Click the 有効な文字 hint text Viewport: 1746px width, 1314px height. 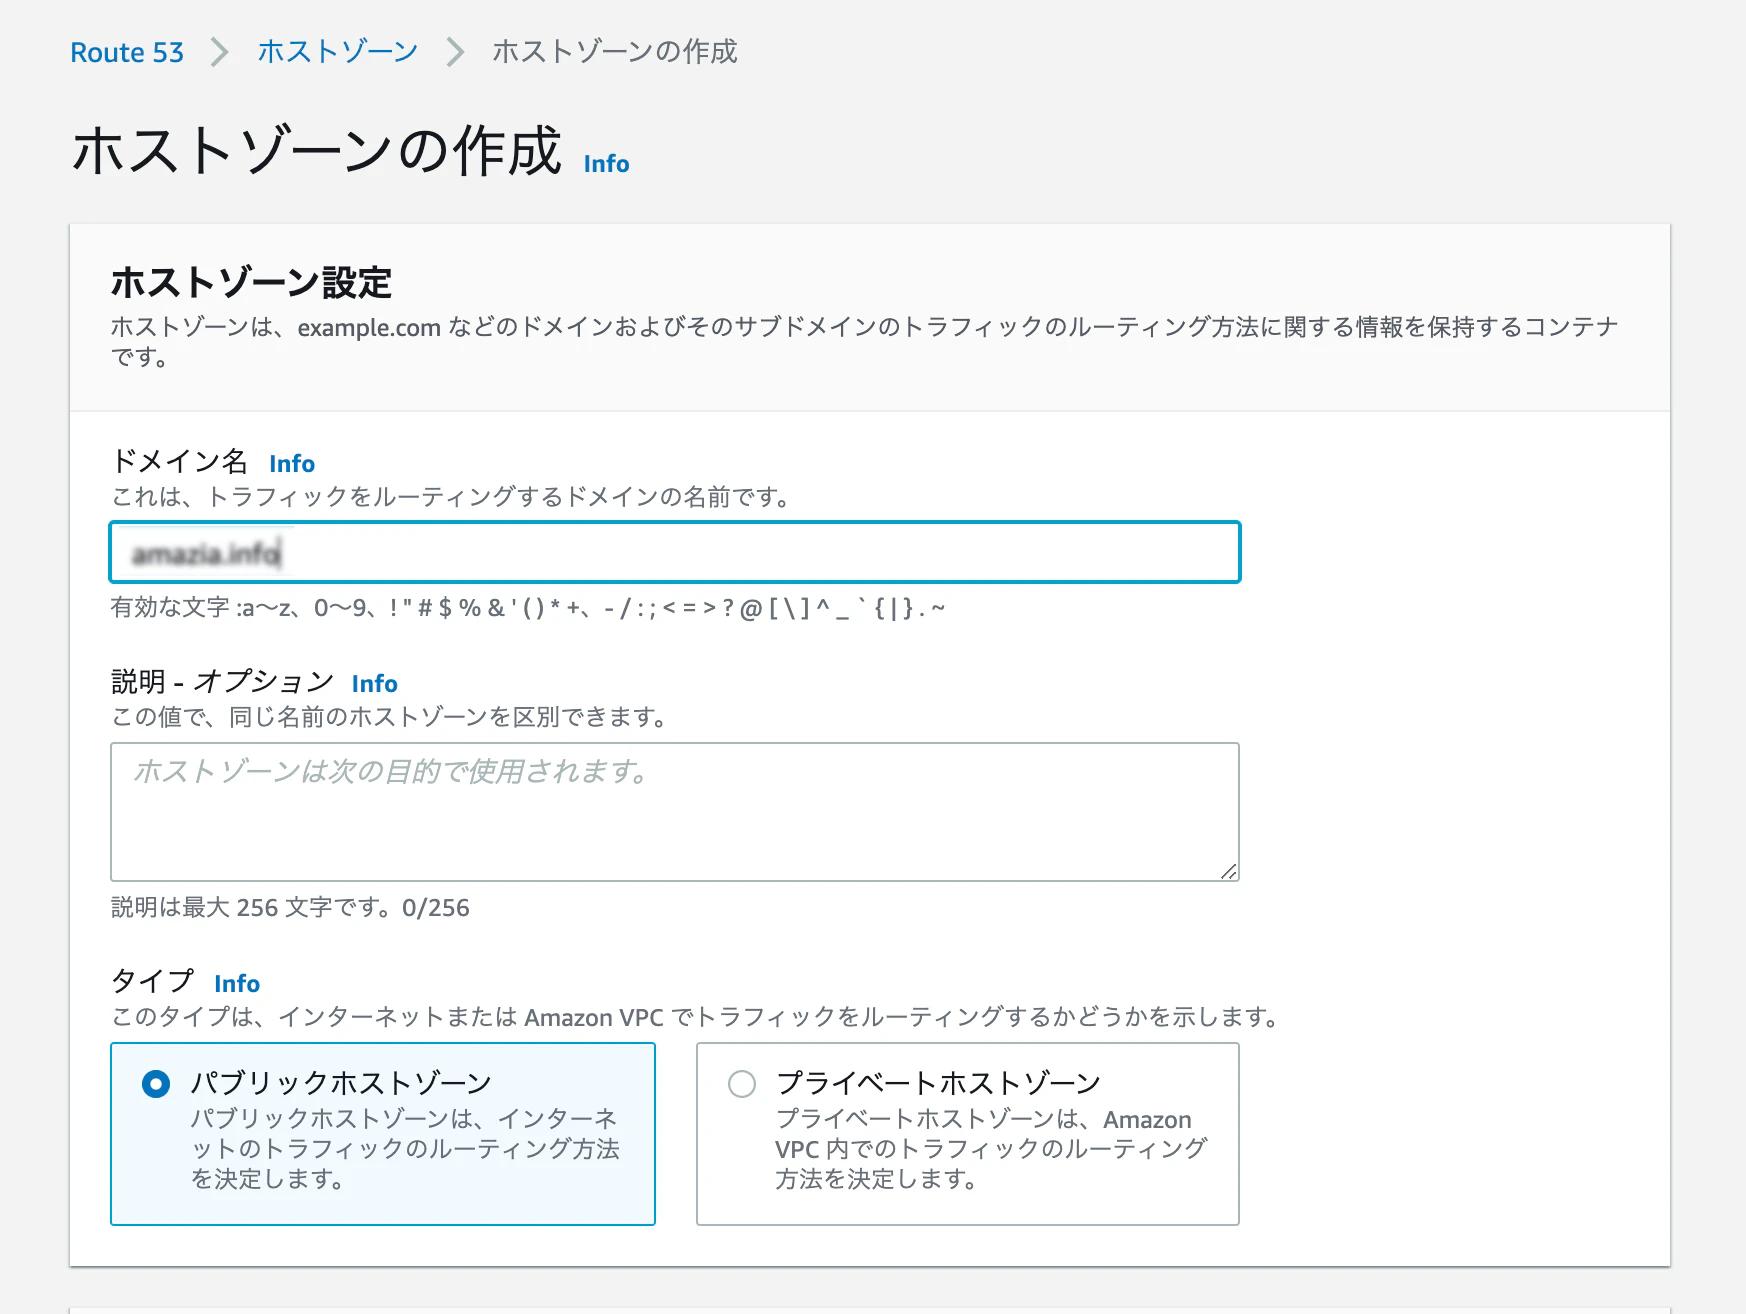[x=528, y=608]
